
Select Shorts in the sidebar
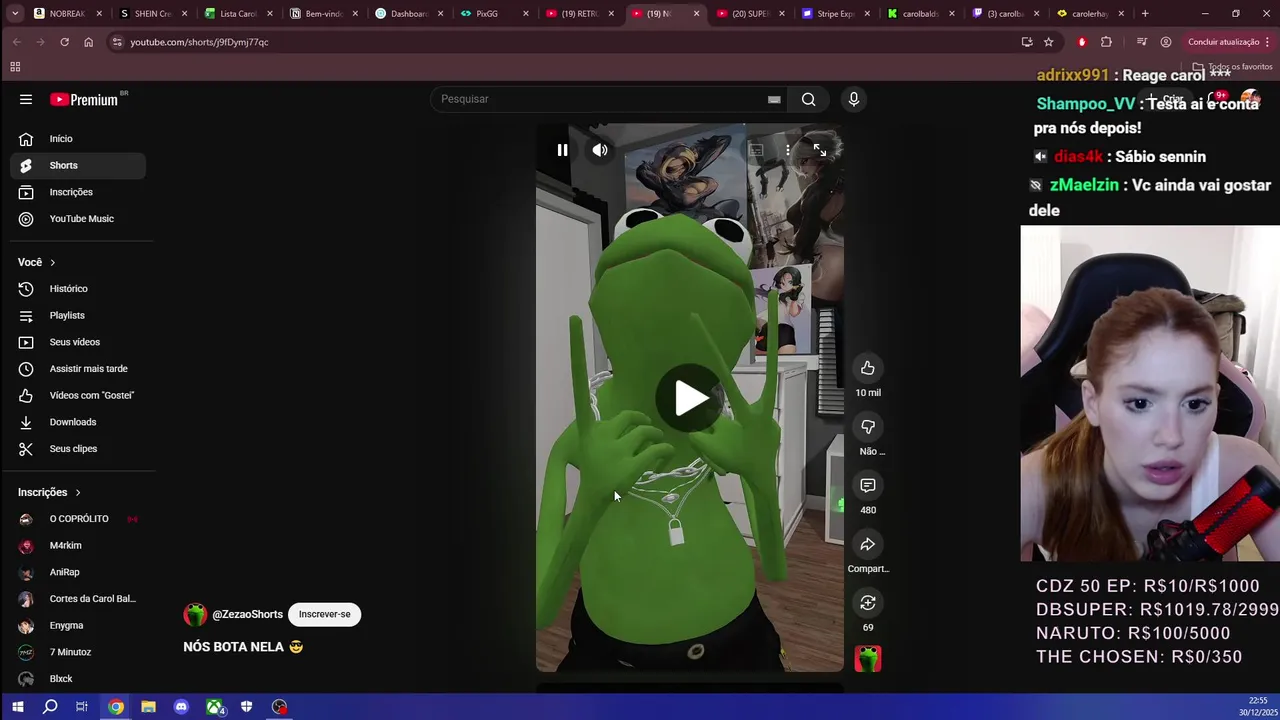[78, 165]
